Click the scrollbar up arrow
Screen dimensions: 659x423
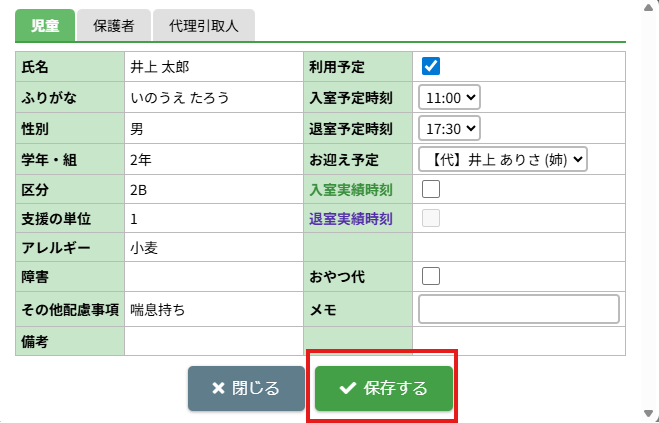point(648,6)
